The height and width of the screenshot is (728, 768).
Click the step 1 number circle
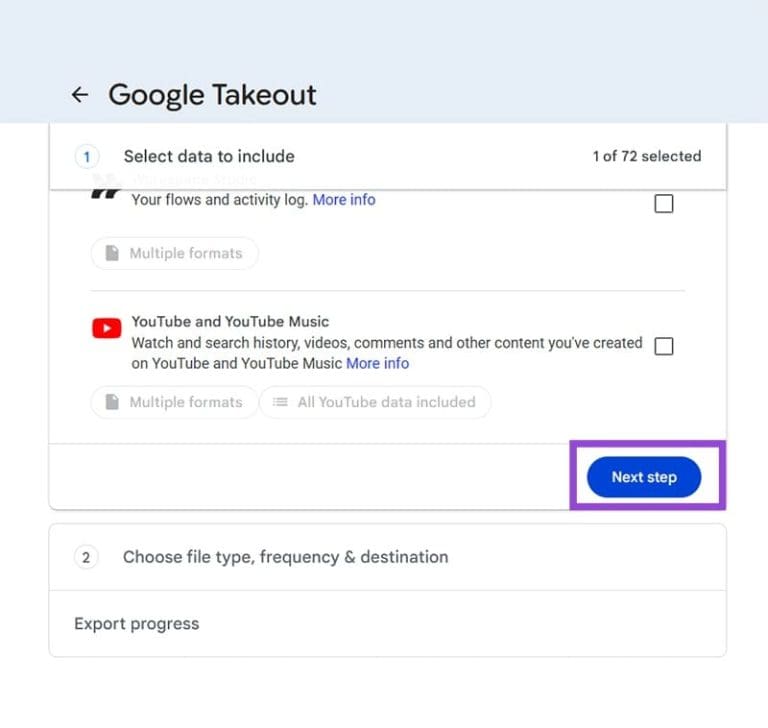coord(87,156)
